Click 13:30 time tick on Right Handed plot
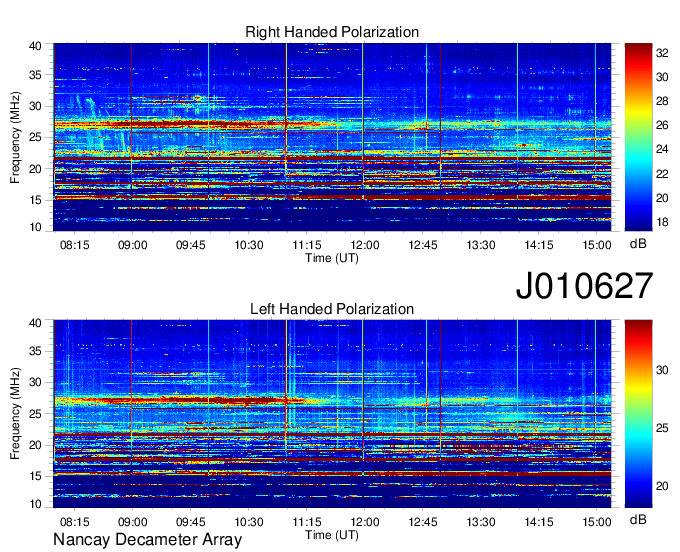Image resolution: width=680 pixels, height=552 pixels. point(481,245)
